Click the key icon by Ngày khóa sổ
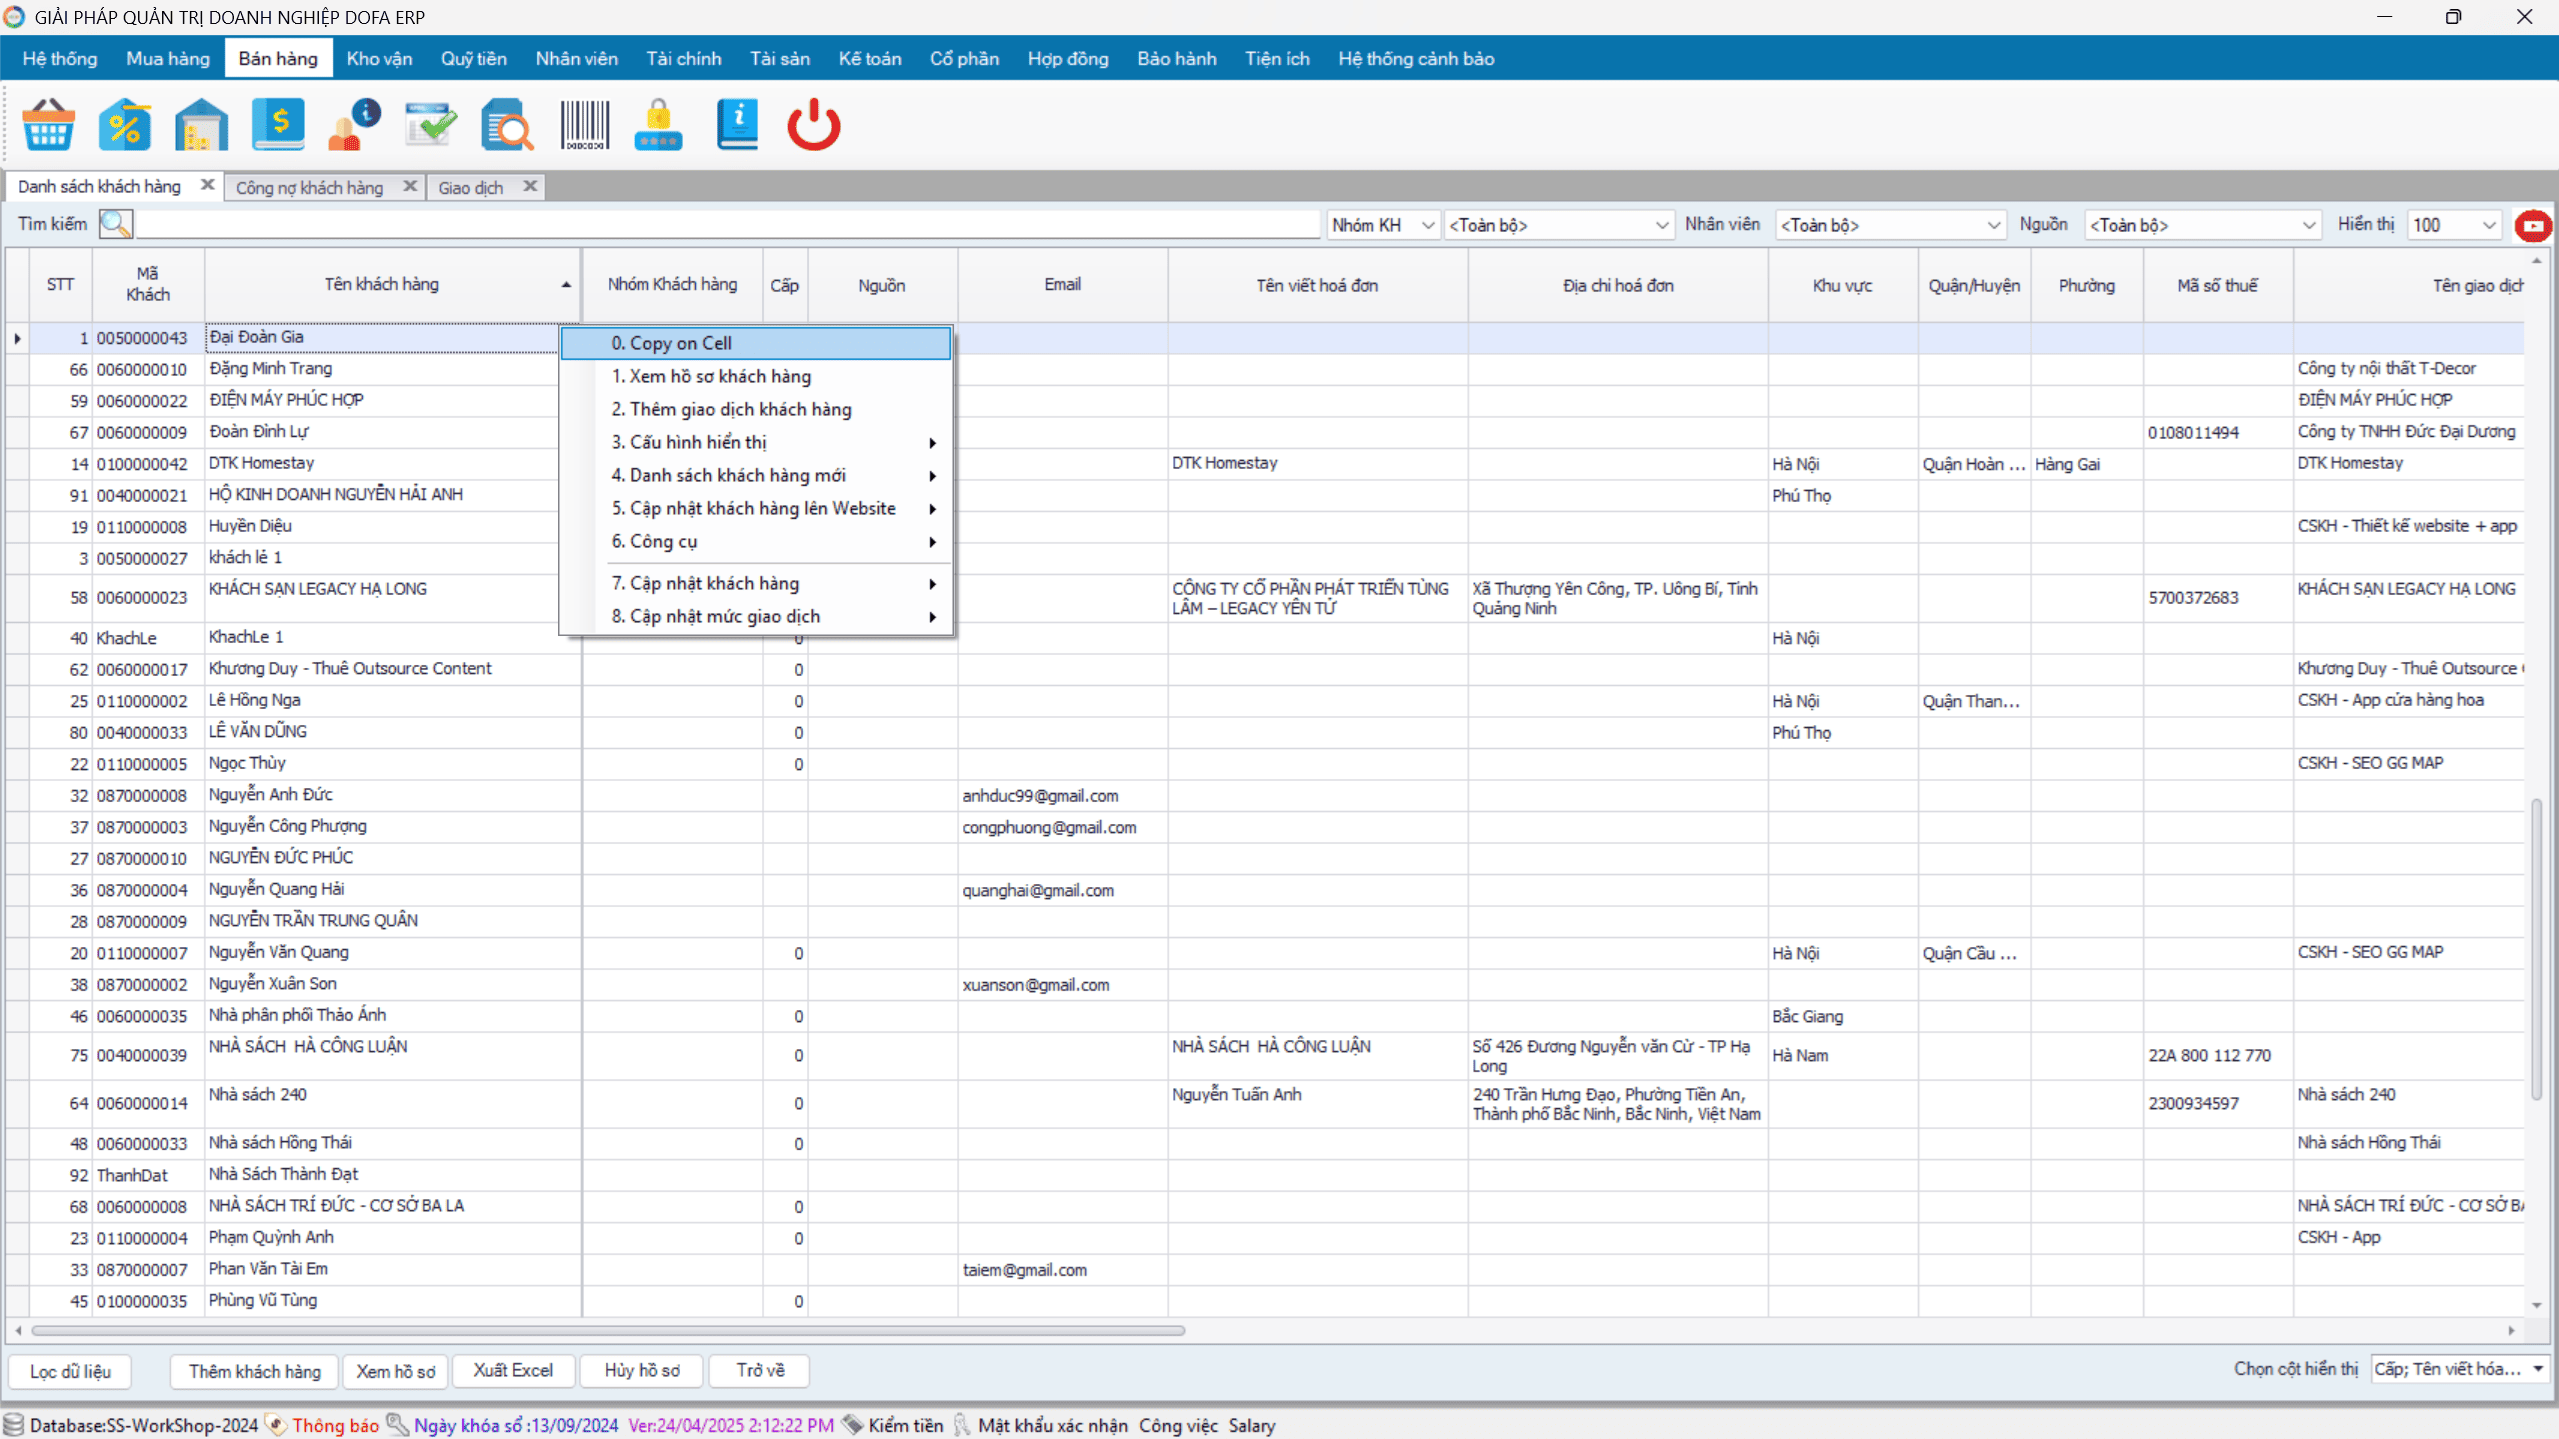The height and width of the screenshot is (1439, 2559). click(397, 1425)
